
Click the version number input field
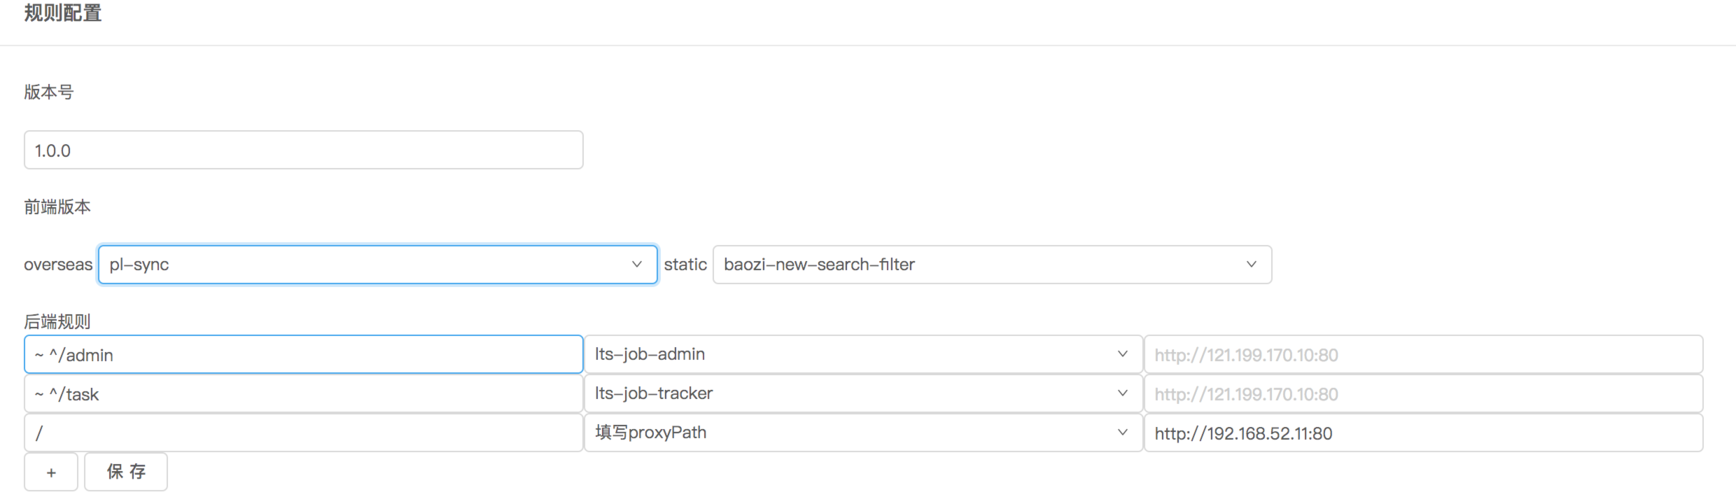pyautogui.click(x=303, y=150)
